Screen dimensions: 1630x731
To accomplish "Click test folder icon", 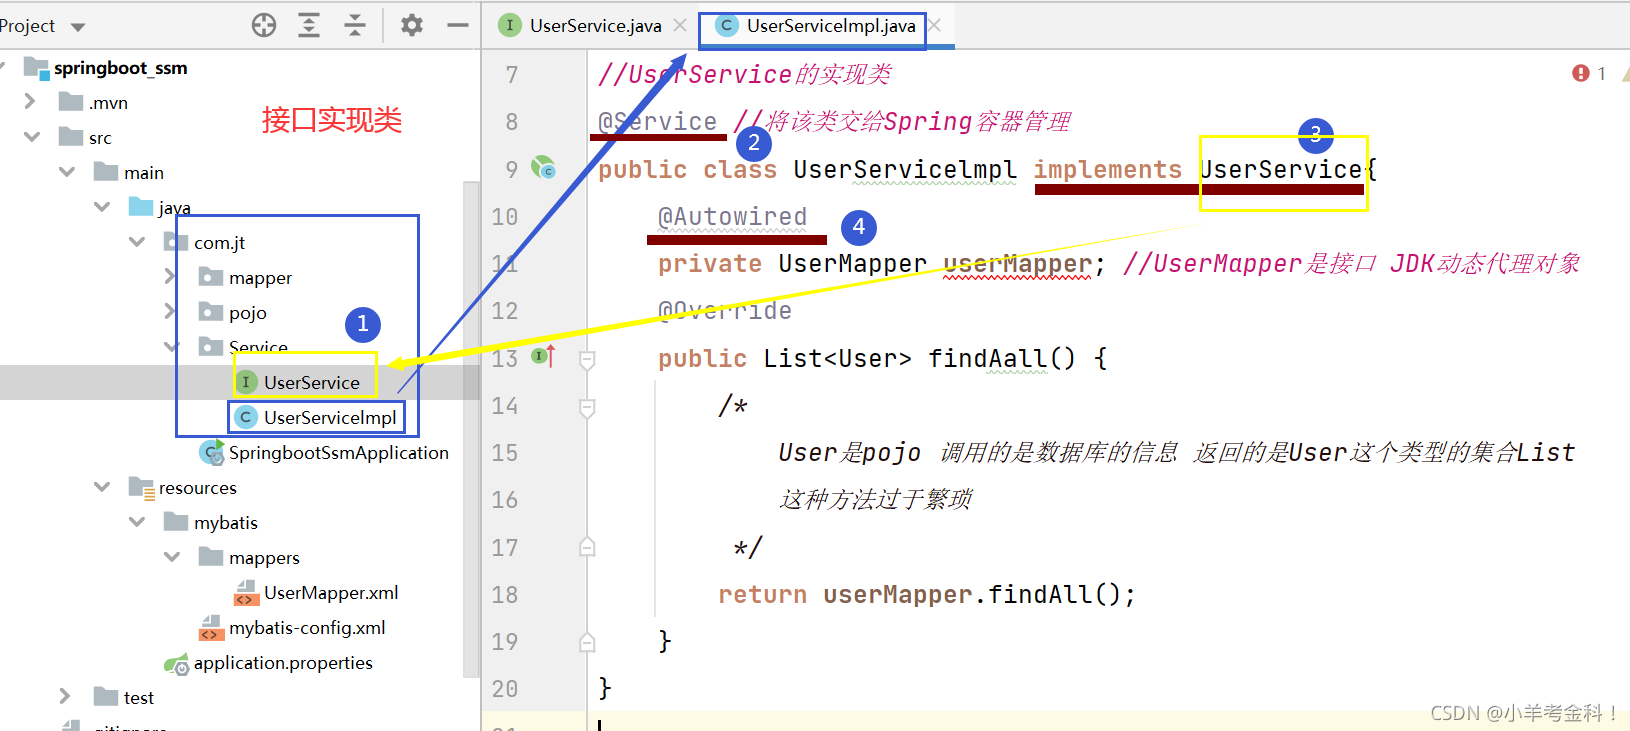I will pos(106,696).
